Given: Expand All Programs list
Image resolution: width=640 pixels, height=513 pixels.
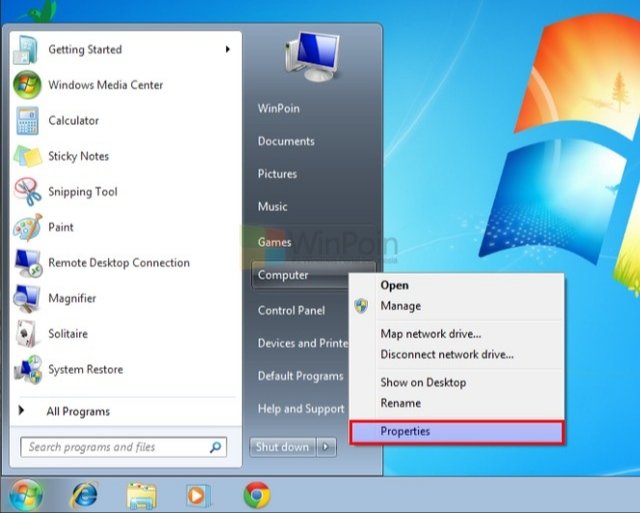Looking at the screenshot, I should click(78, 411).
